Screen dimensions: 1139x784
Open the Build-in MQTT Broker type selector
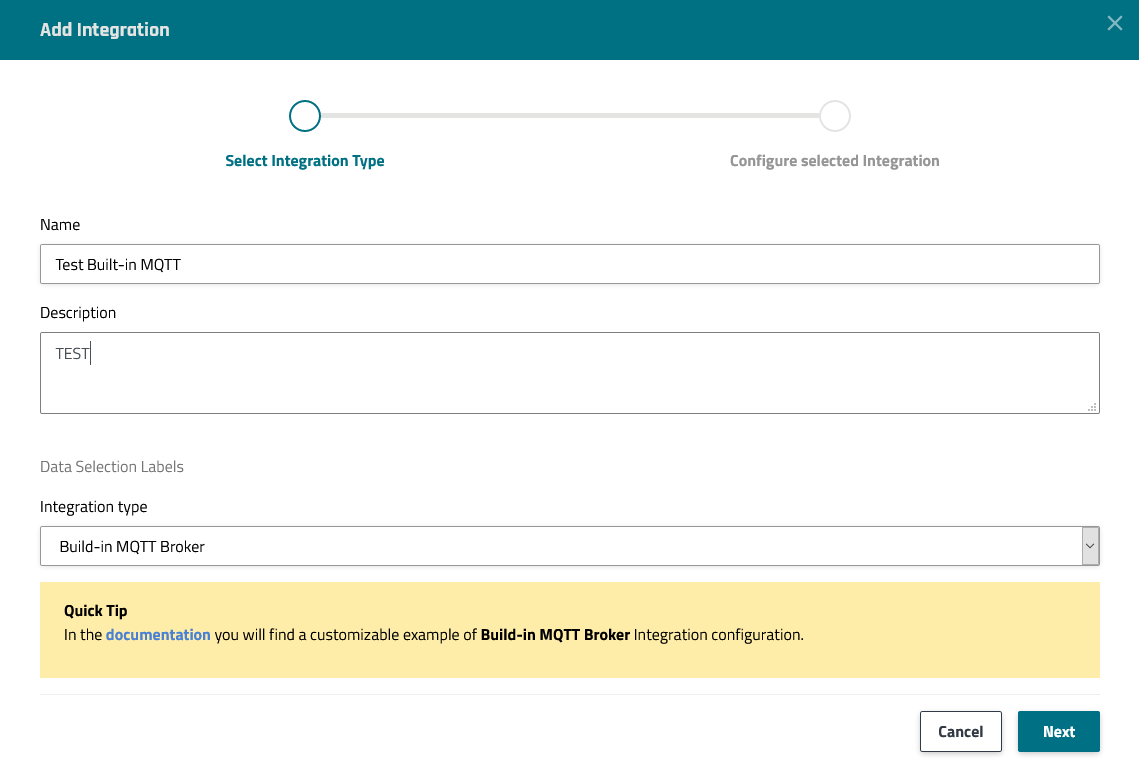pyautogui.click(x=560, y=546)
